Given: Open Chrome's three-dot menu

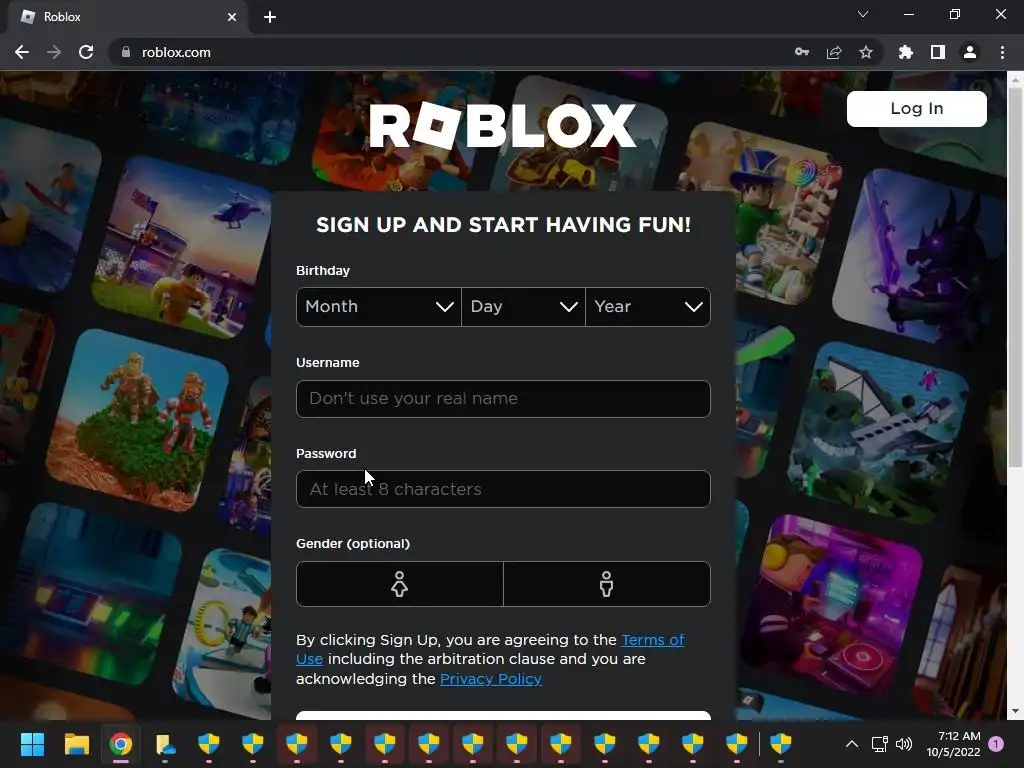Looking at the screenshot, I should point(1002,52).
